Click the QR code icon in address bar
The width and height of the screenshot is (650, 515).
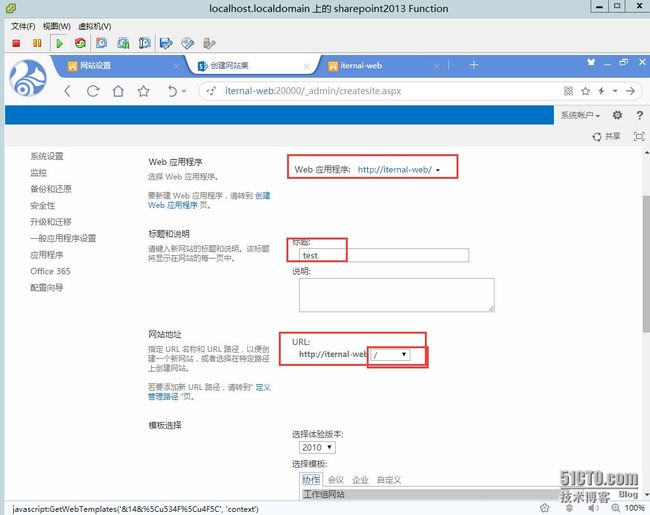click(568, 91)
